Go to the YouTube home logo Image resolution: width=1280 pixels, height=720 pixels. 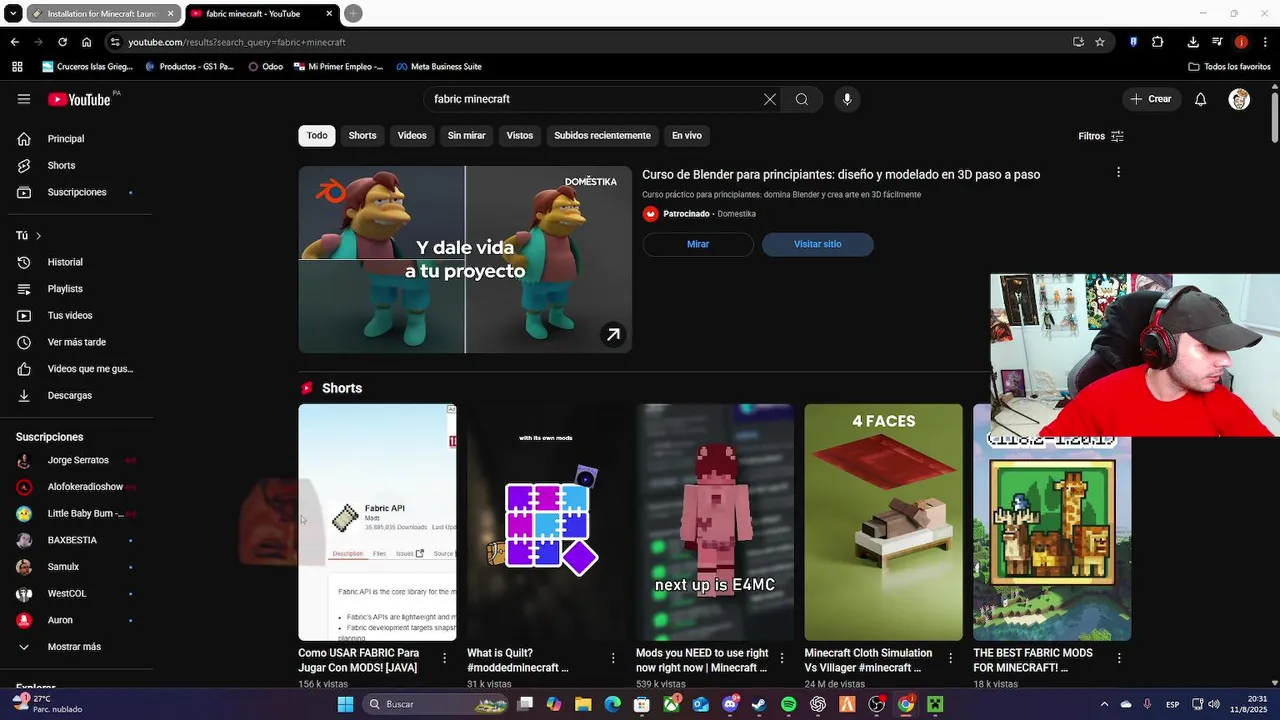point(79,99)
